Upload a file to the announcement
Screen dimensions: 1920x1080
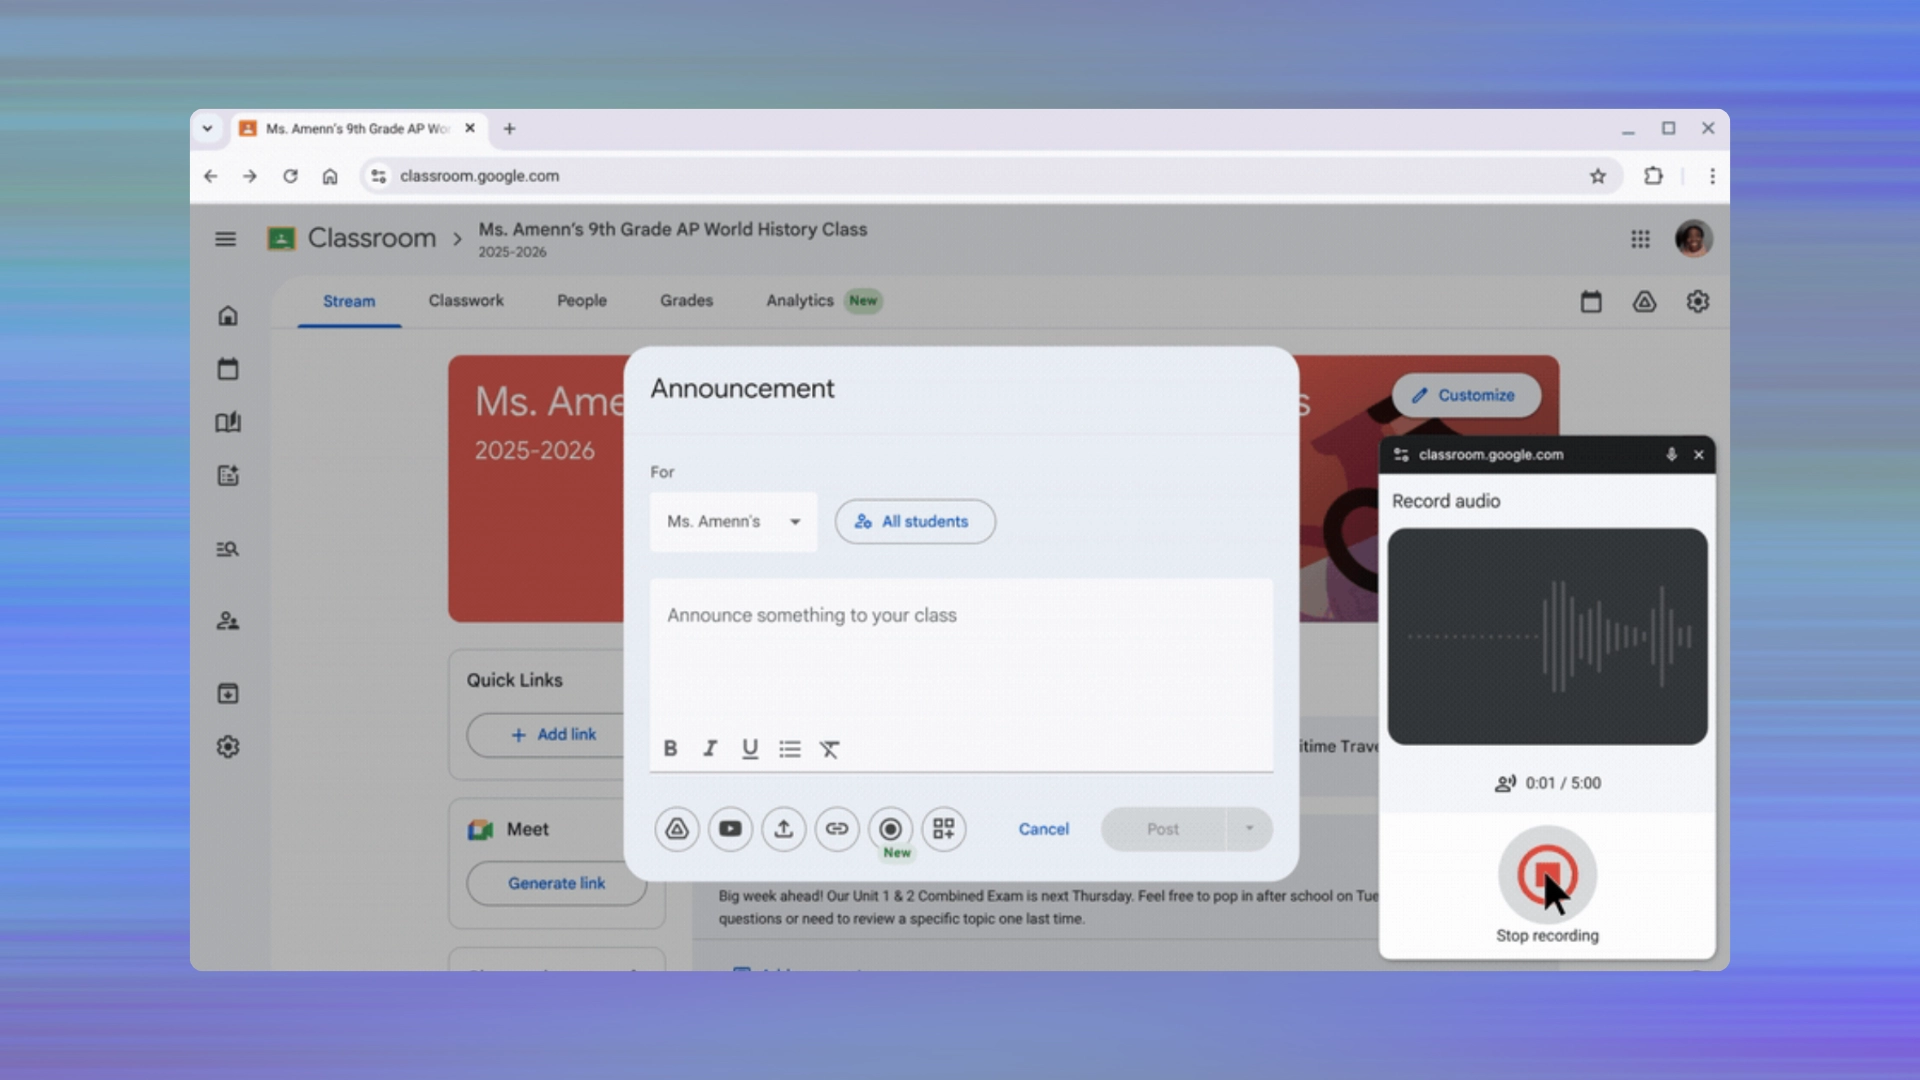(784, 829)
